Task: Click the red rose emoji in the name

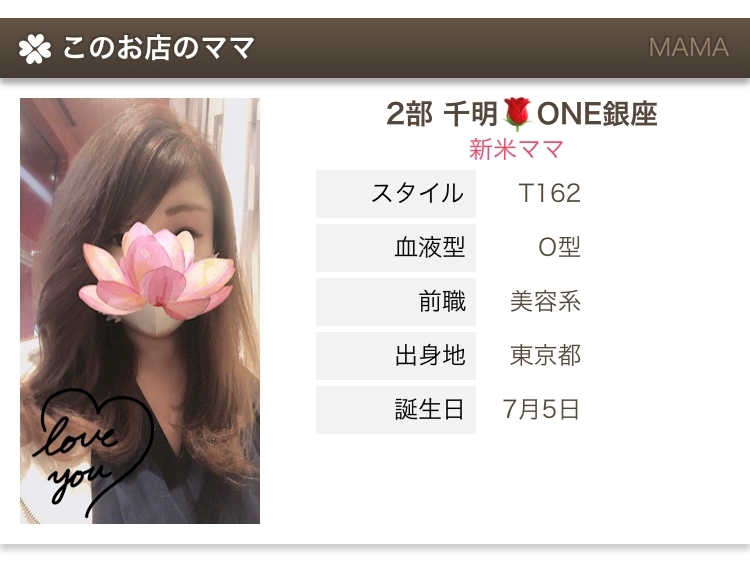Action: [518, 114]
